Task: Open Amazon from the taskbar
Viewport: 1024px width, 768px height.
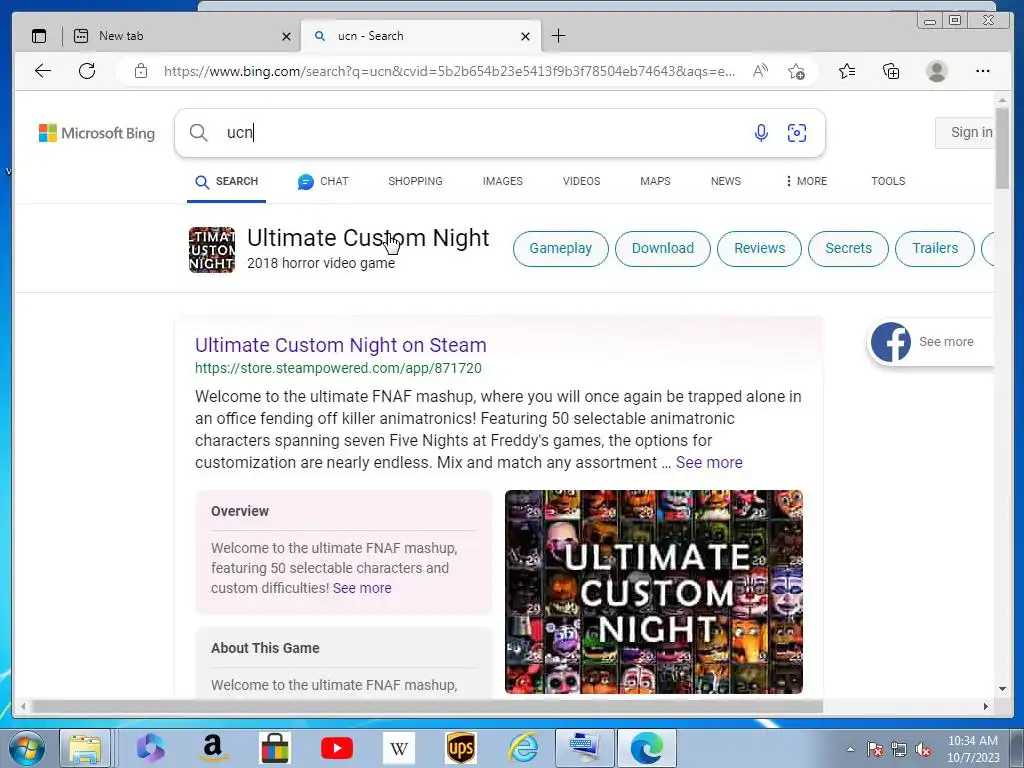Action: coord(212,748)
